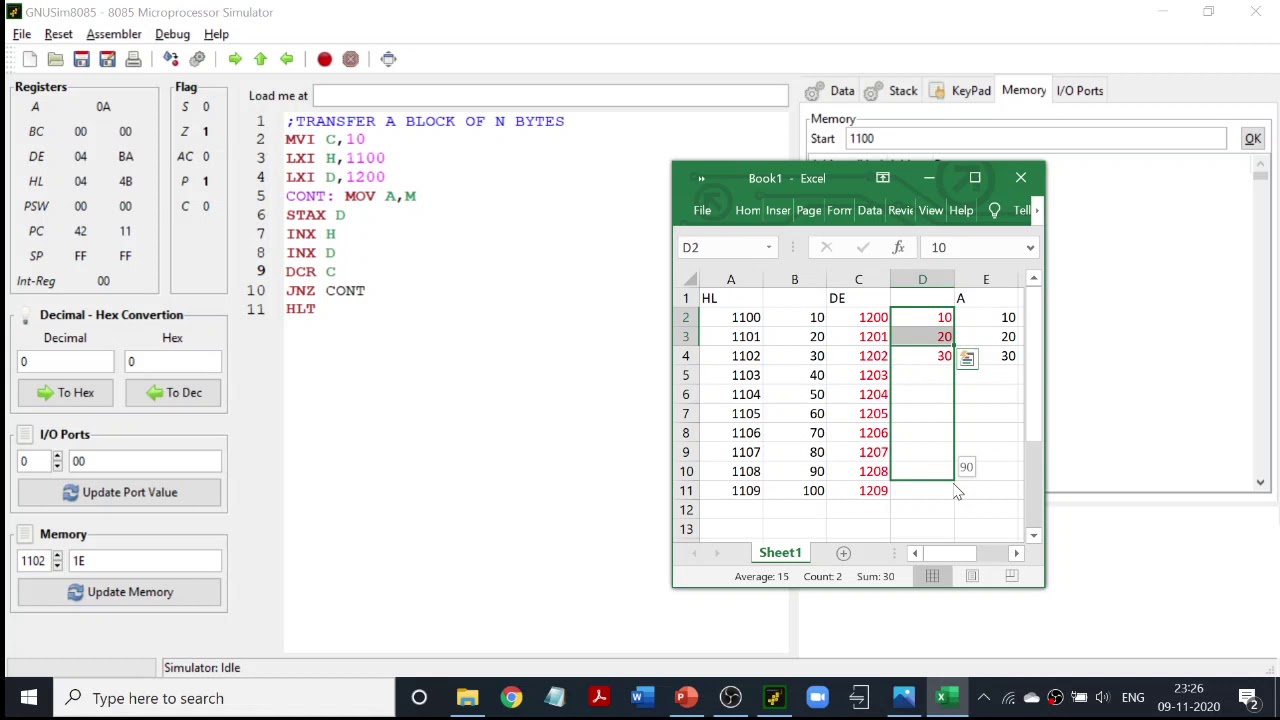
Task: Step in with right green arrow
Action: [235, 59]
